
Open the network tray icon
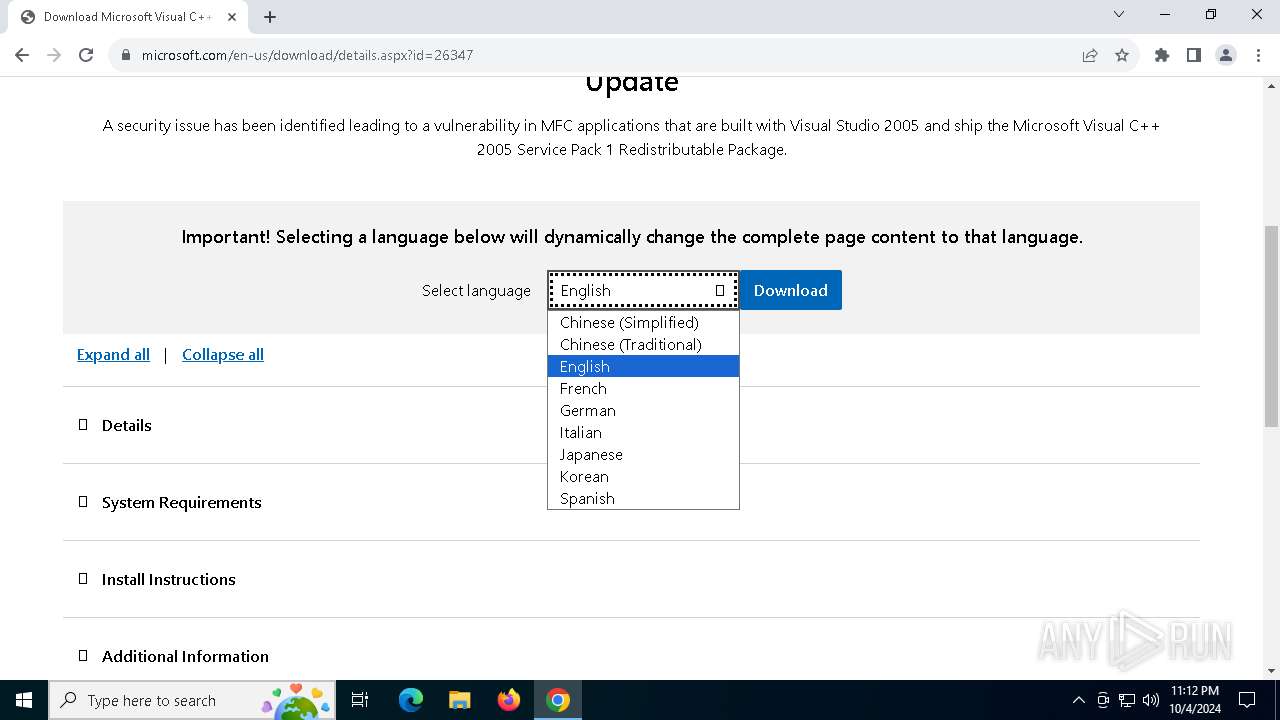pyautogui.click(x=1127, y=700)
